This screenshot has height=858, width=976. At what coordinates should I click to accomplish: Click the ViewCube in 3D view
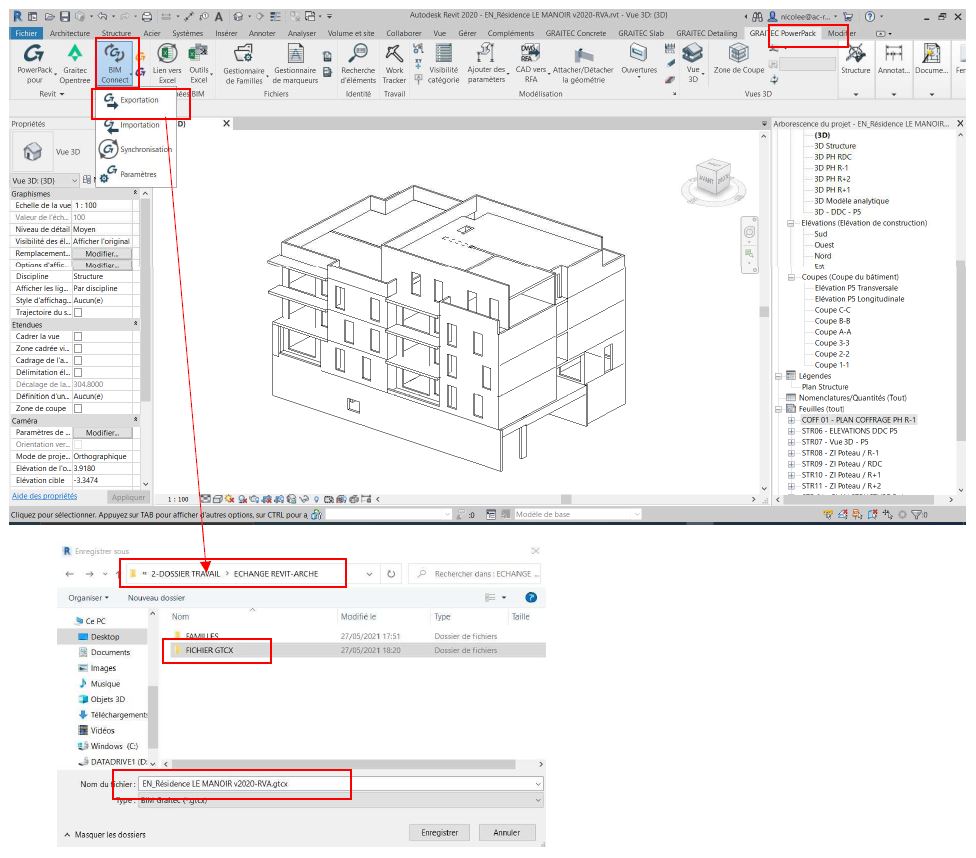[x=713, y=177]
